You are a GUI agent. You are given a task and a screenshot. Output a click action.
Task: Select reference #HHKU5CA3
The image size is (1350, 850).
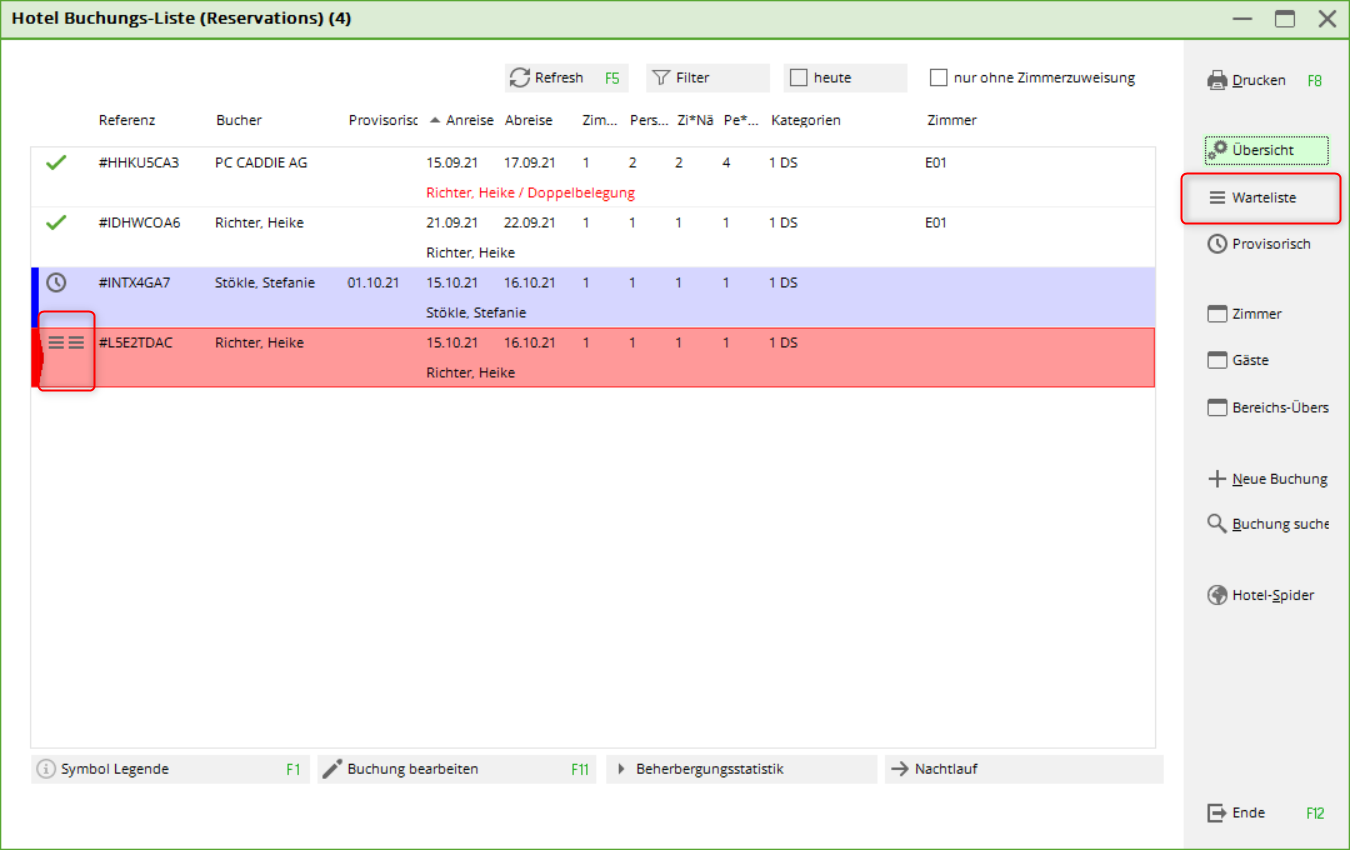(x=139, y=162)
